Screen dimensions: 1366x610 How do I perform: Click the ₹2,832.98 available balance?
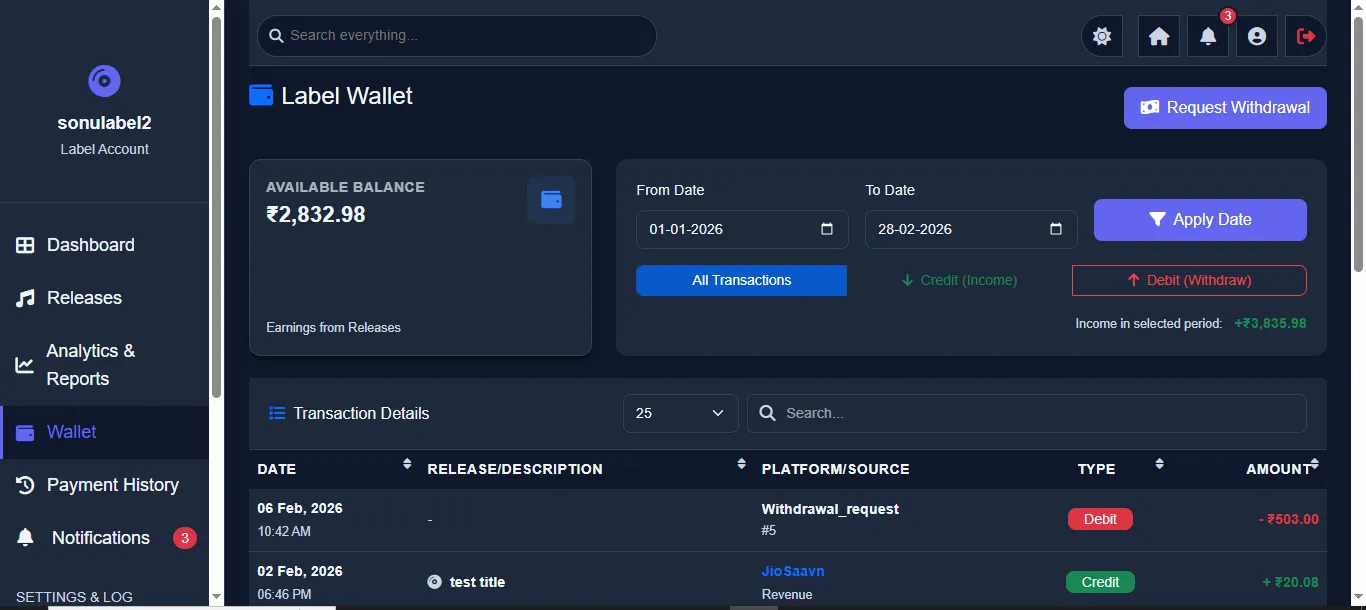click(316, 214)
